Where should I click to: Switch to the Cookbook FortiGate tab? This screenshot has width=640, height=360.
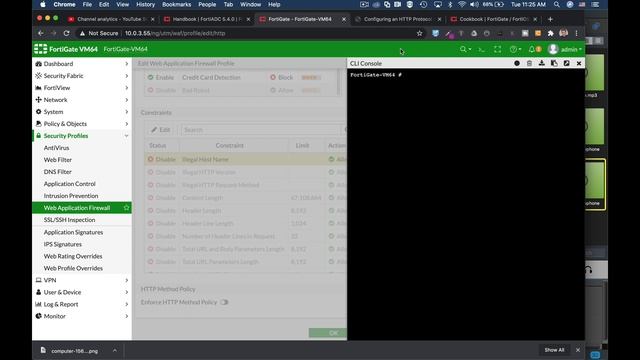(493, 19)
